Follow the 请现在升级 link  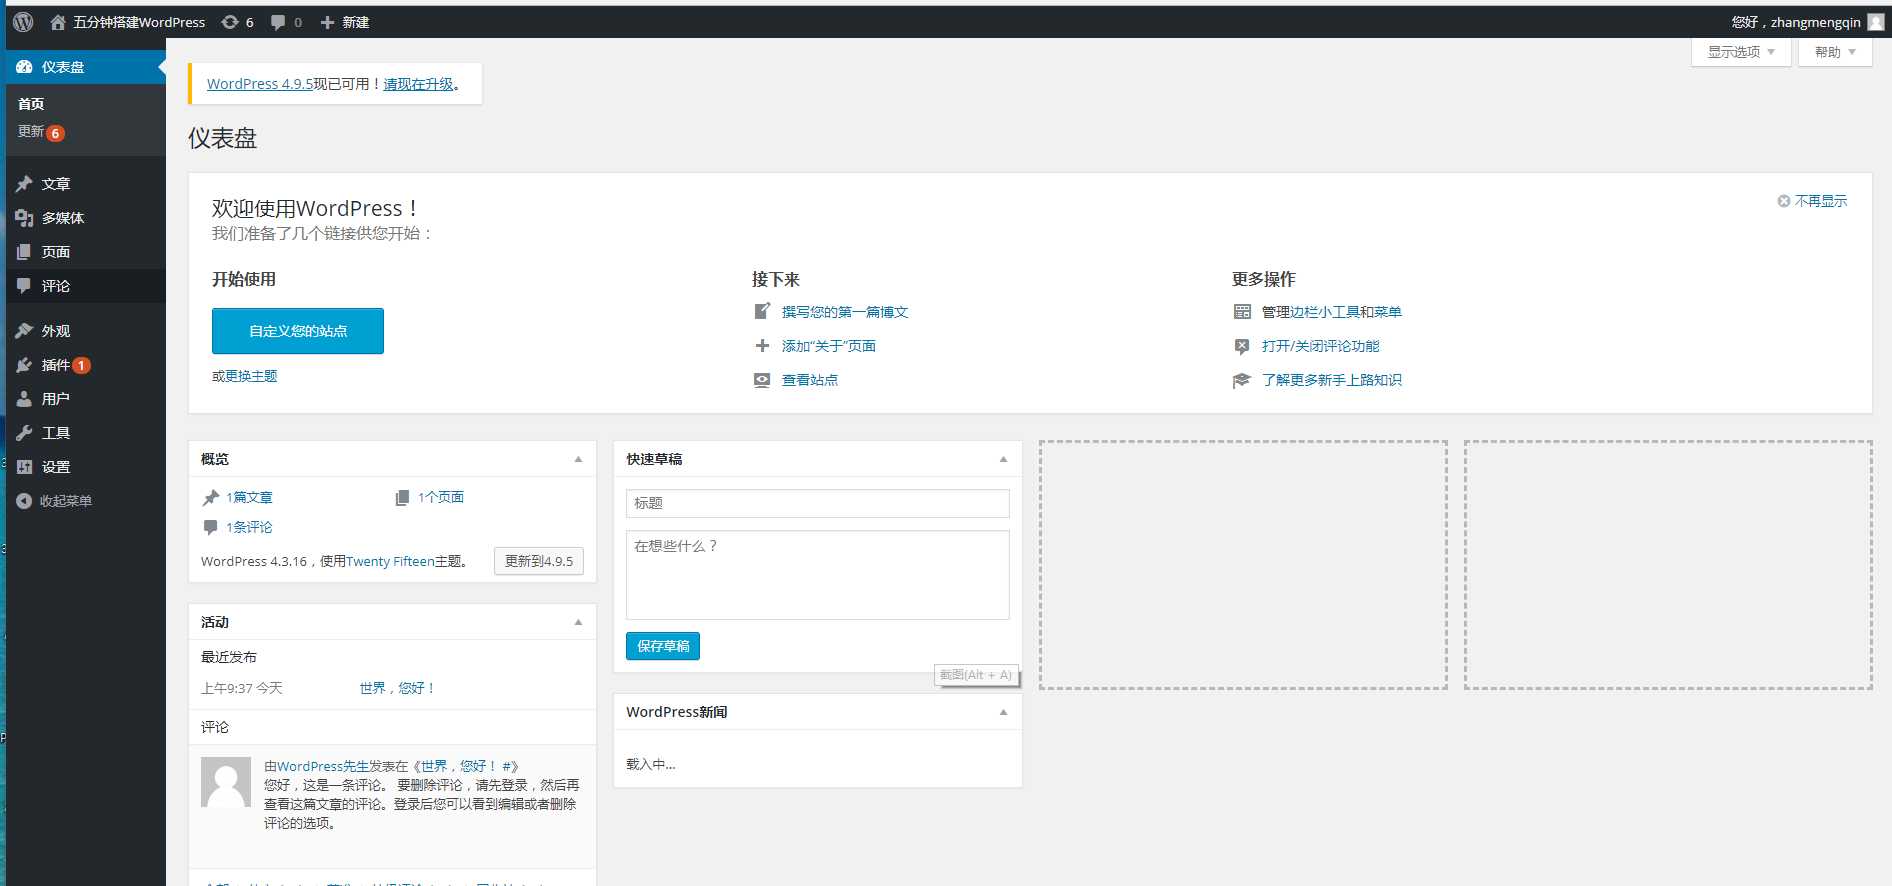pyautogui.click(x=418, y=84)
